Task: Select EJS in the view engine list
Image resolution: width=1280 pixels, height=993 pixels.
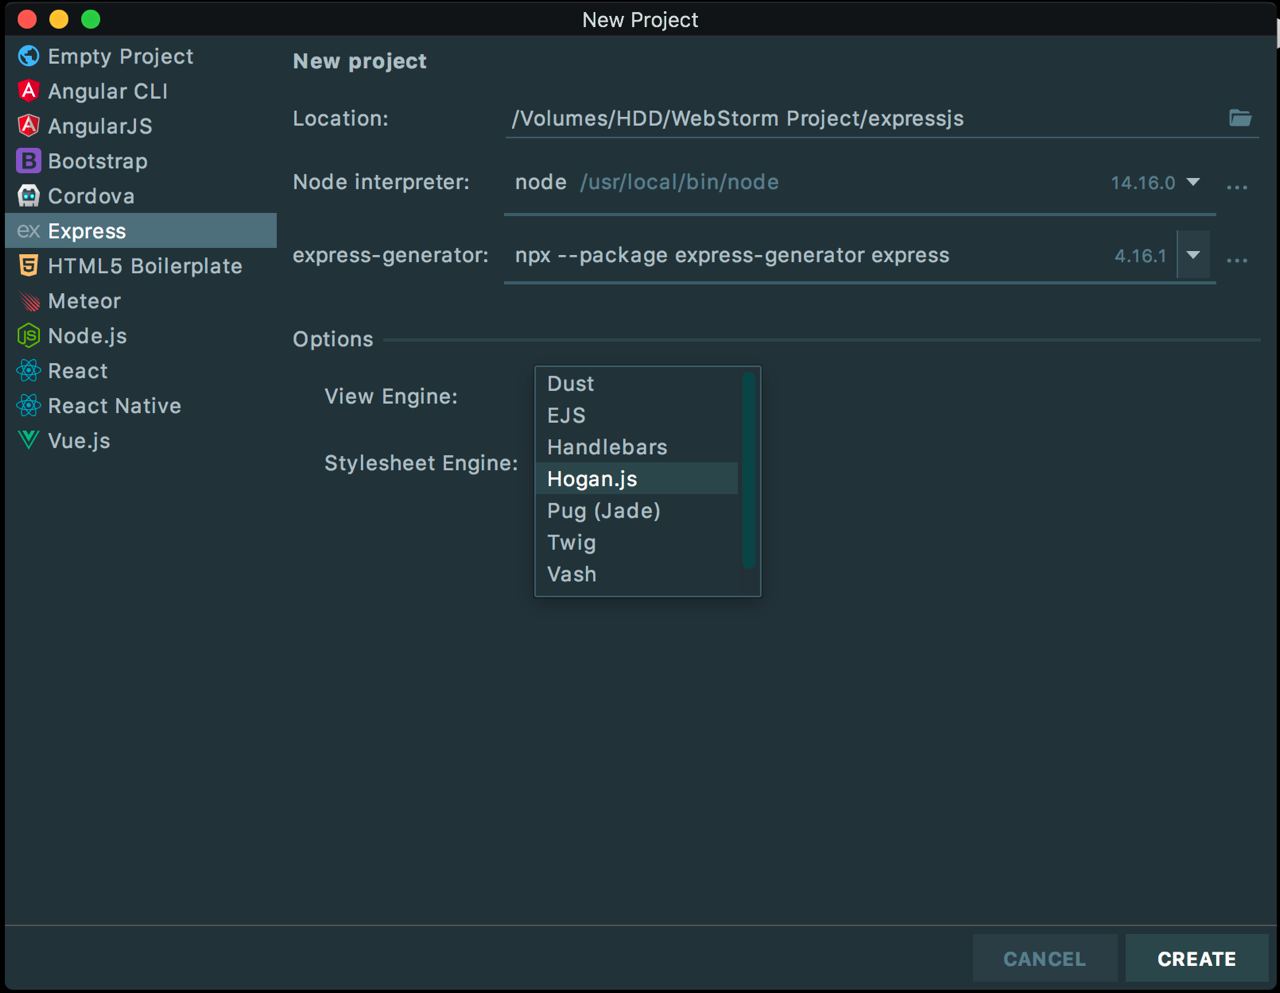Action: point(566,415)
